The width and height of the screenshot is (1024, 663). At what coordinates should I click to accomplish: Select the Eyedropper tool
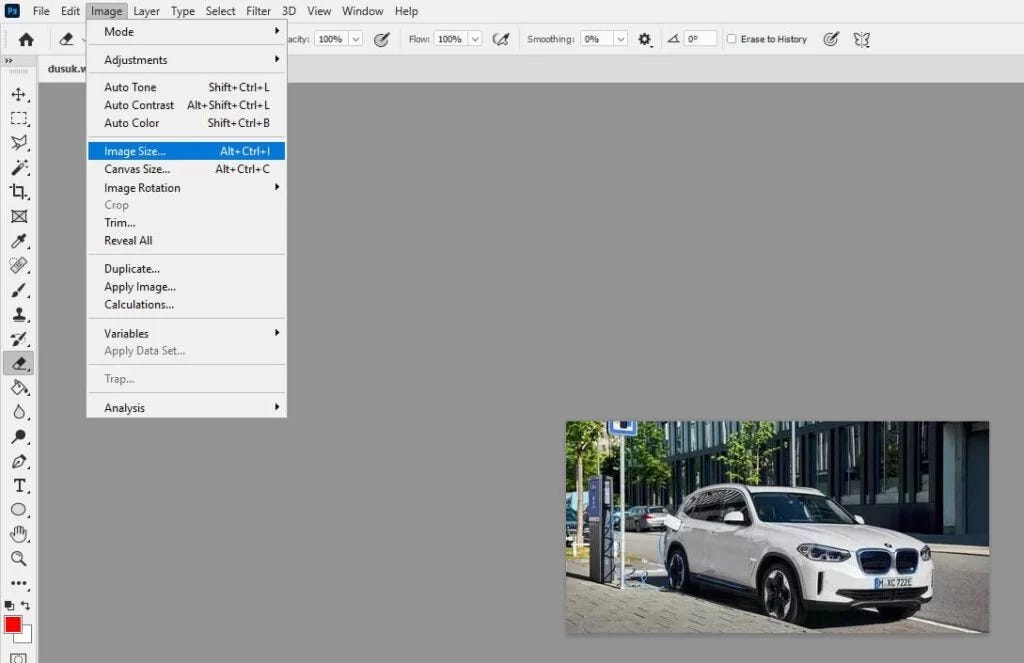19,241
